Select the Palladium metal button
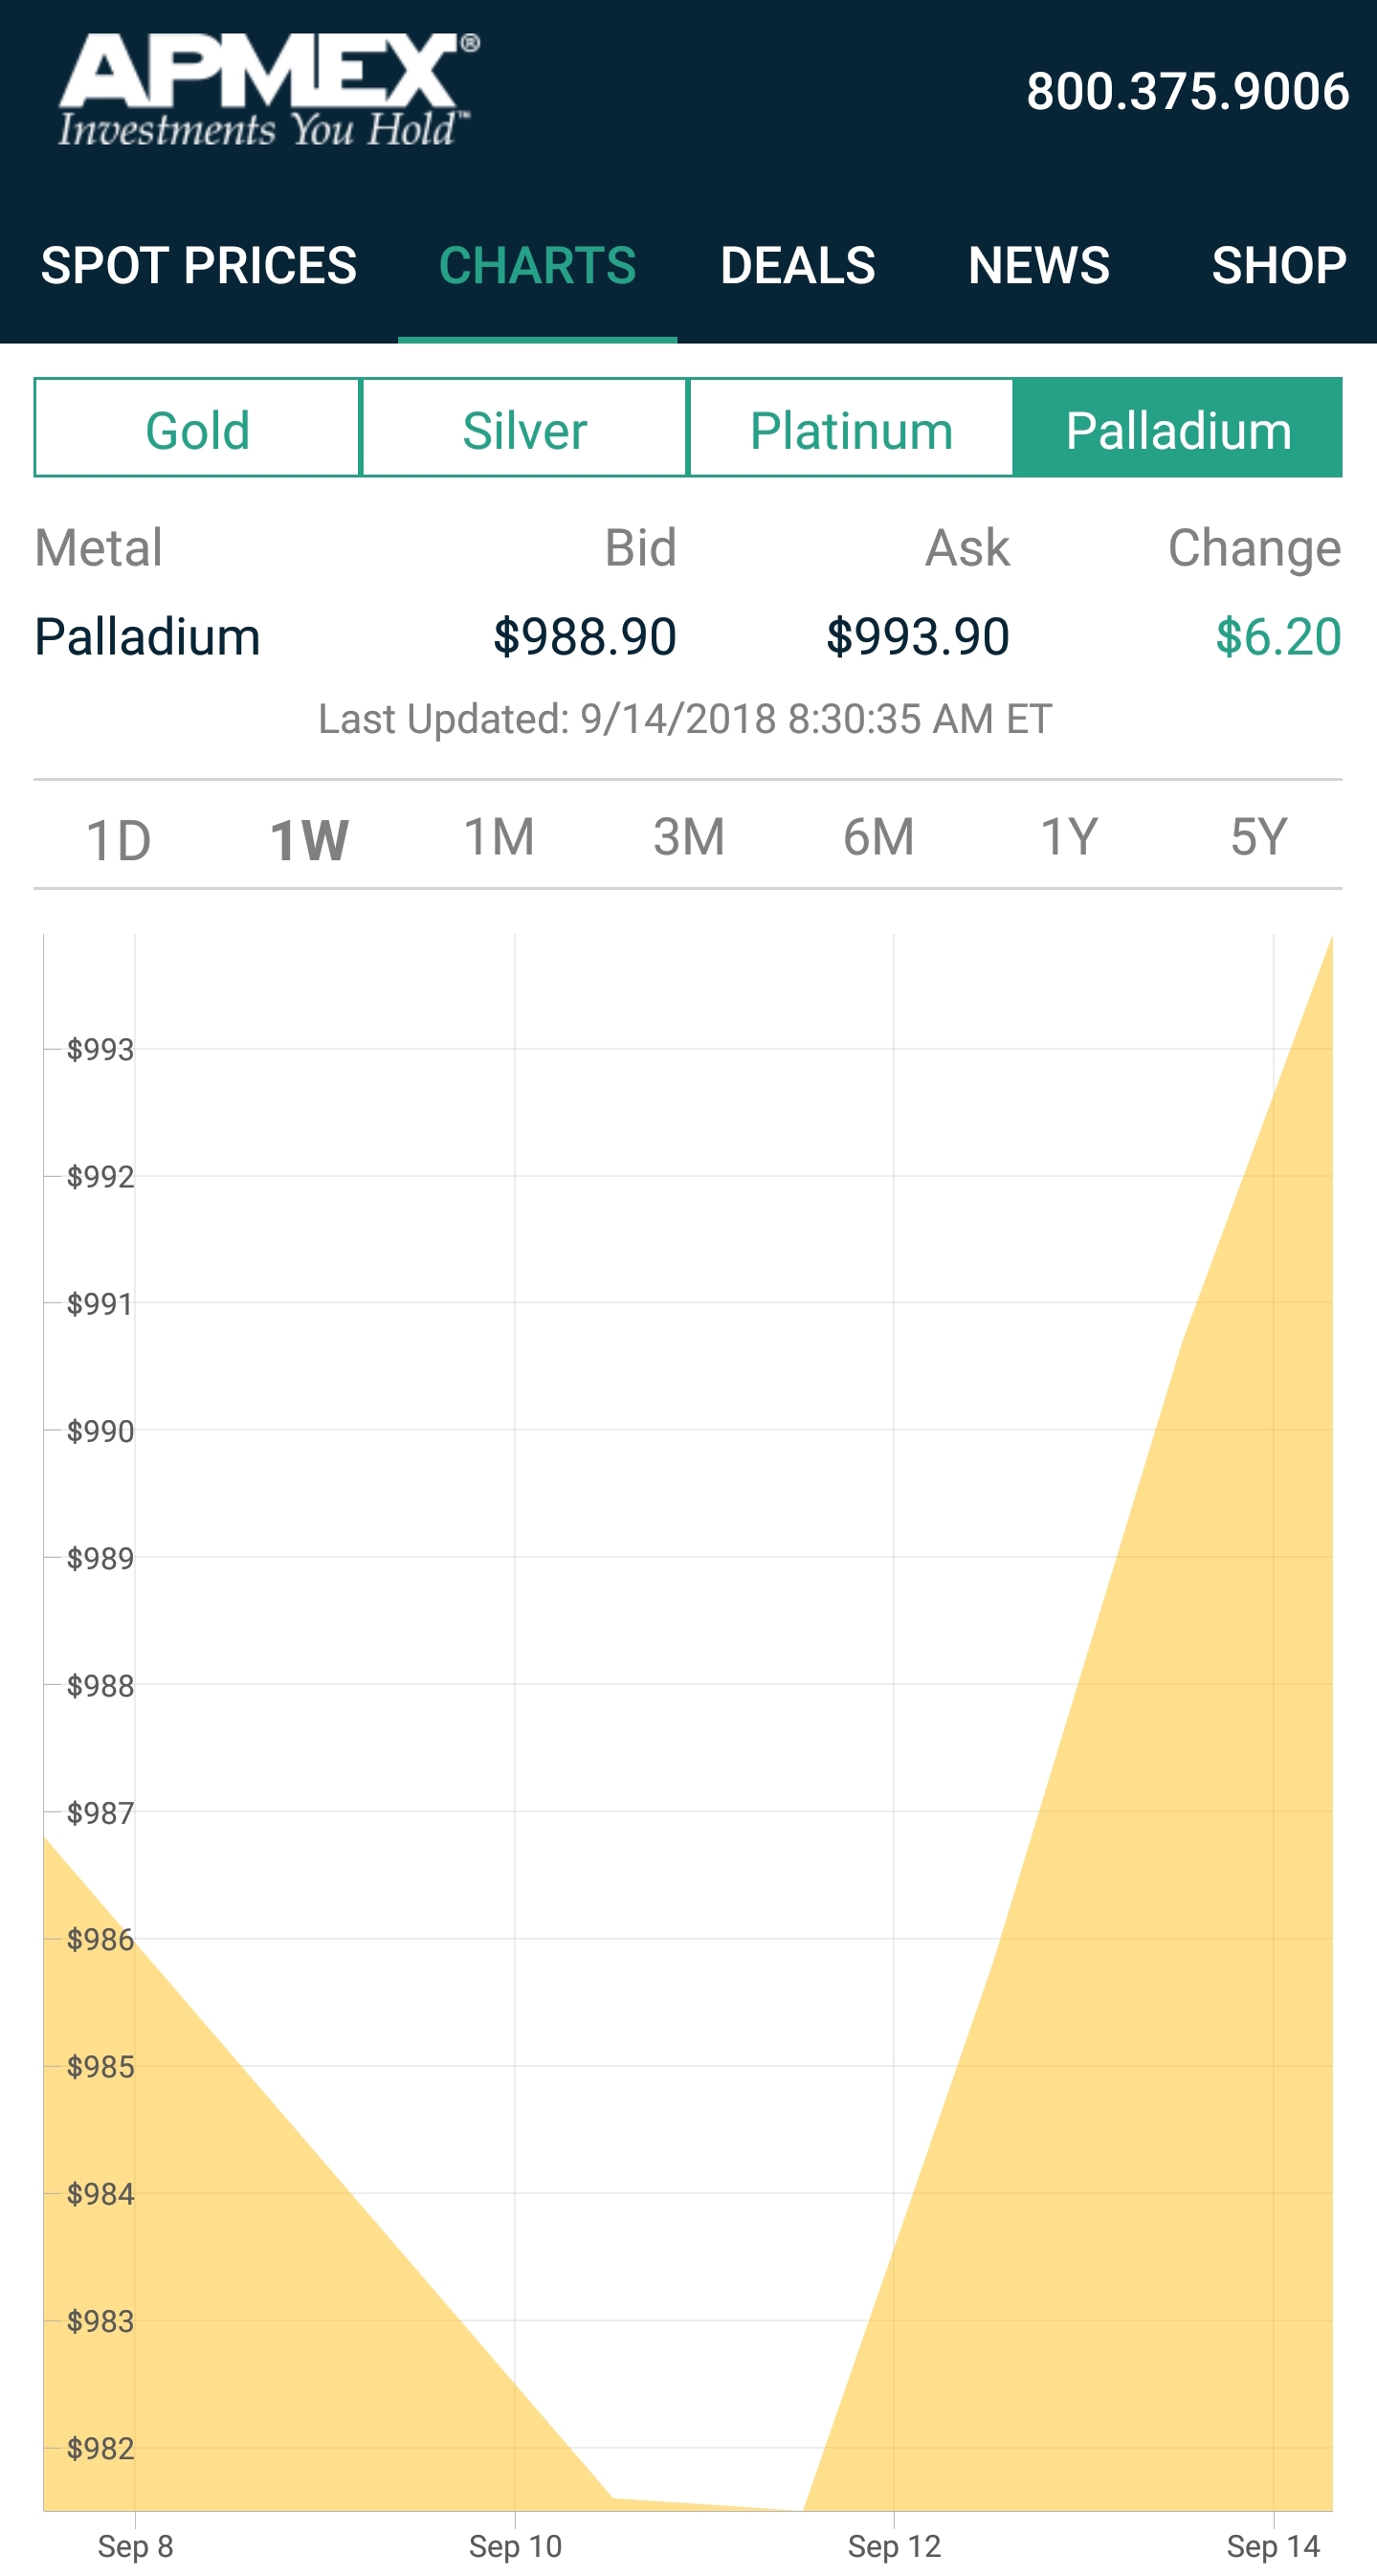 (x=1178, y=430)
